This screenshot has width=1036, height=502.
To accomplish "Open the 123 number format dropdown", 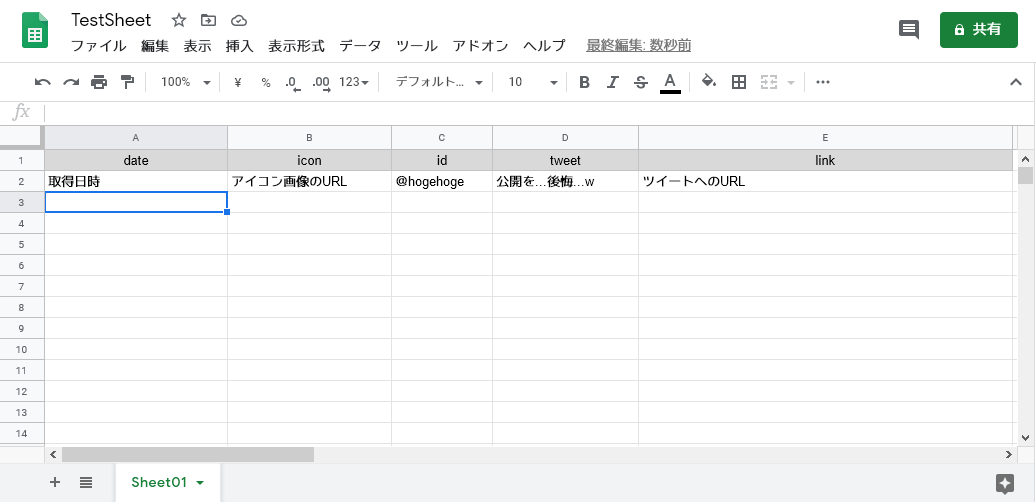I will click(353, 82).
